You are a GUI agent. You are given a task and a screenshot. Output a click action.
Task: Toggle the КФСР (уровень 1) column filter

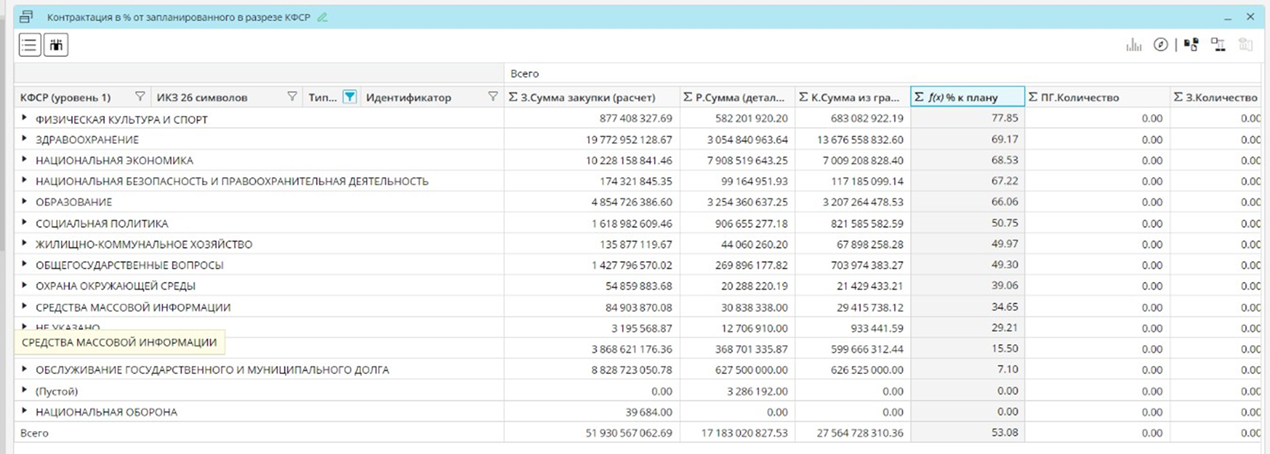point(139,97)
